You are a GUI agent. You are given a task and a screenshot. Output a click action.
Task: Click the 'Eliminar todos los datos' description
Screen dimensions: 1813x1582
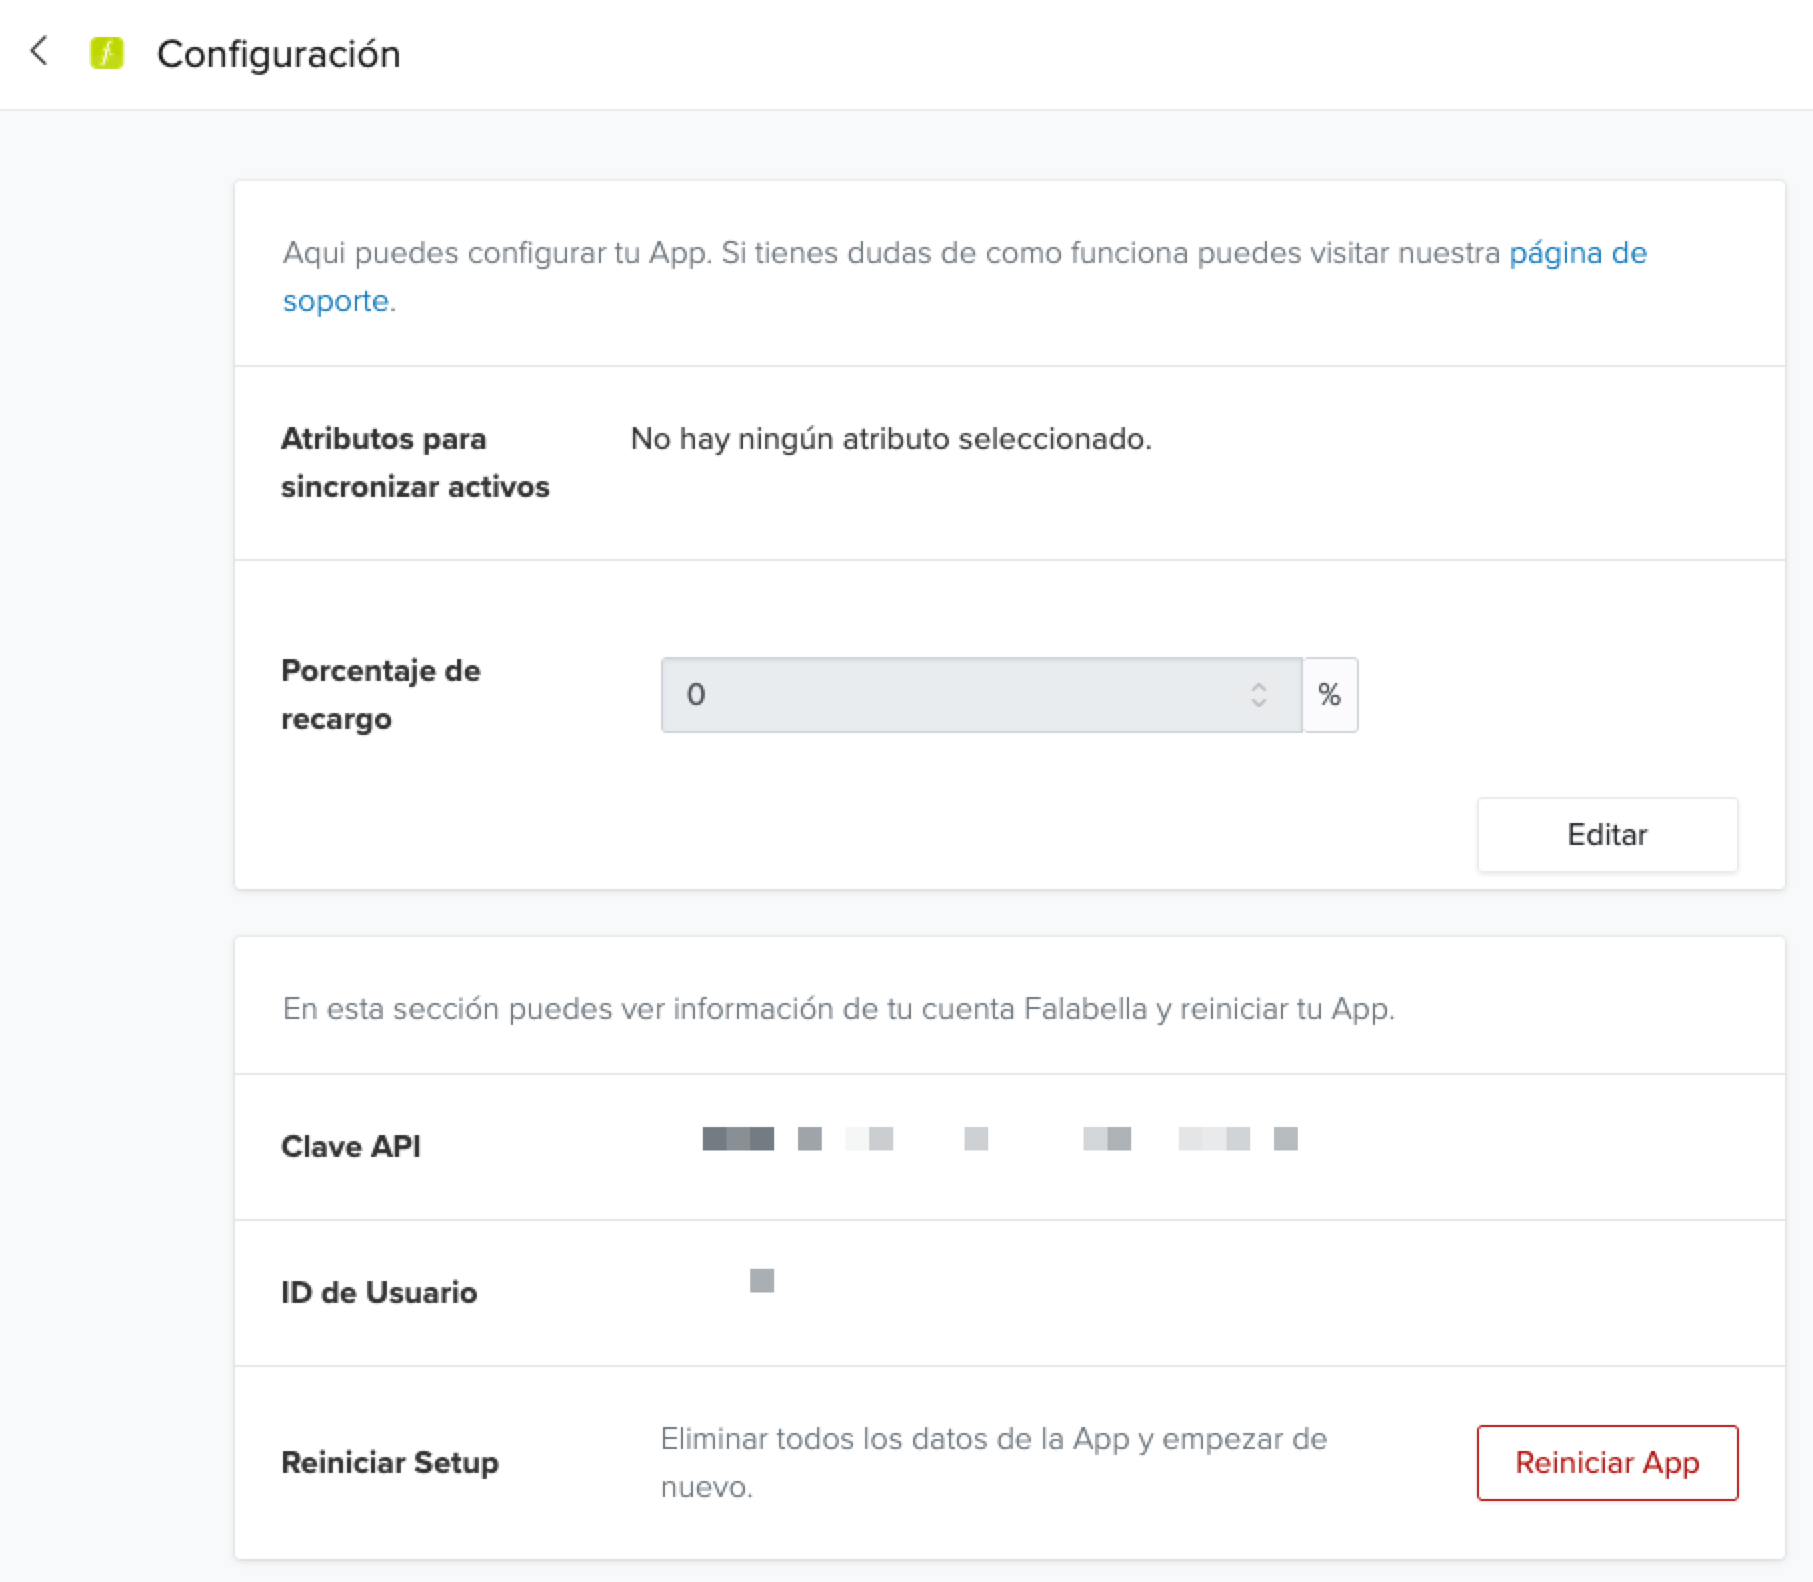[x=992, y=1463]
